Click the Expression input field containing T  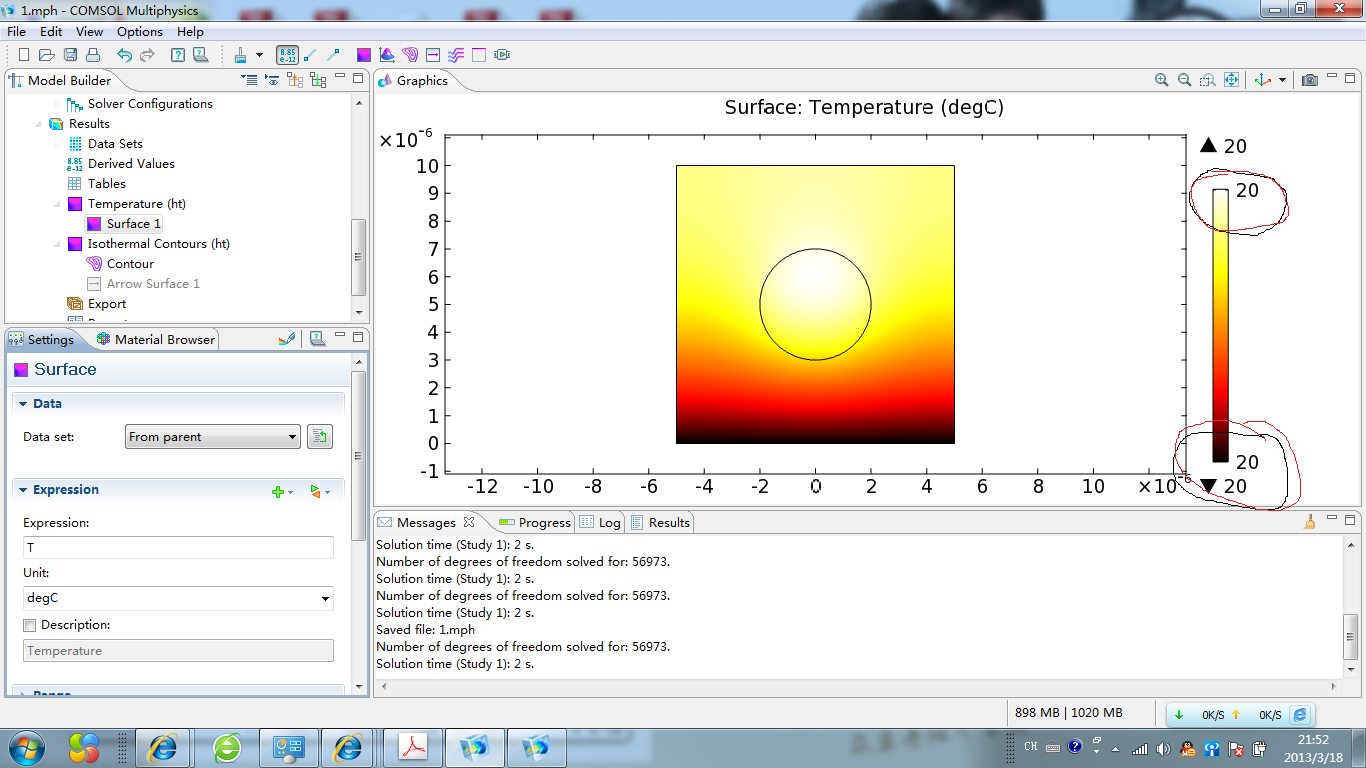tap(178, 548)
